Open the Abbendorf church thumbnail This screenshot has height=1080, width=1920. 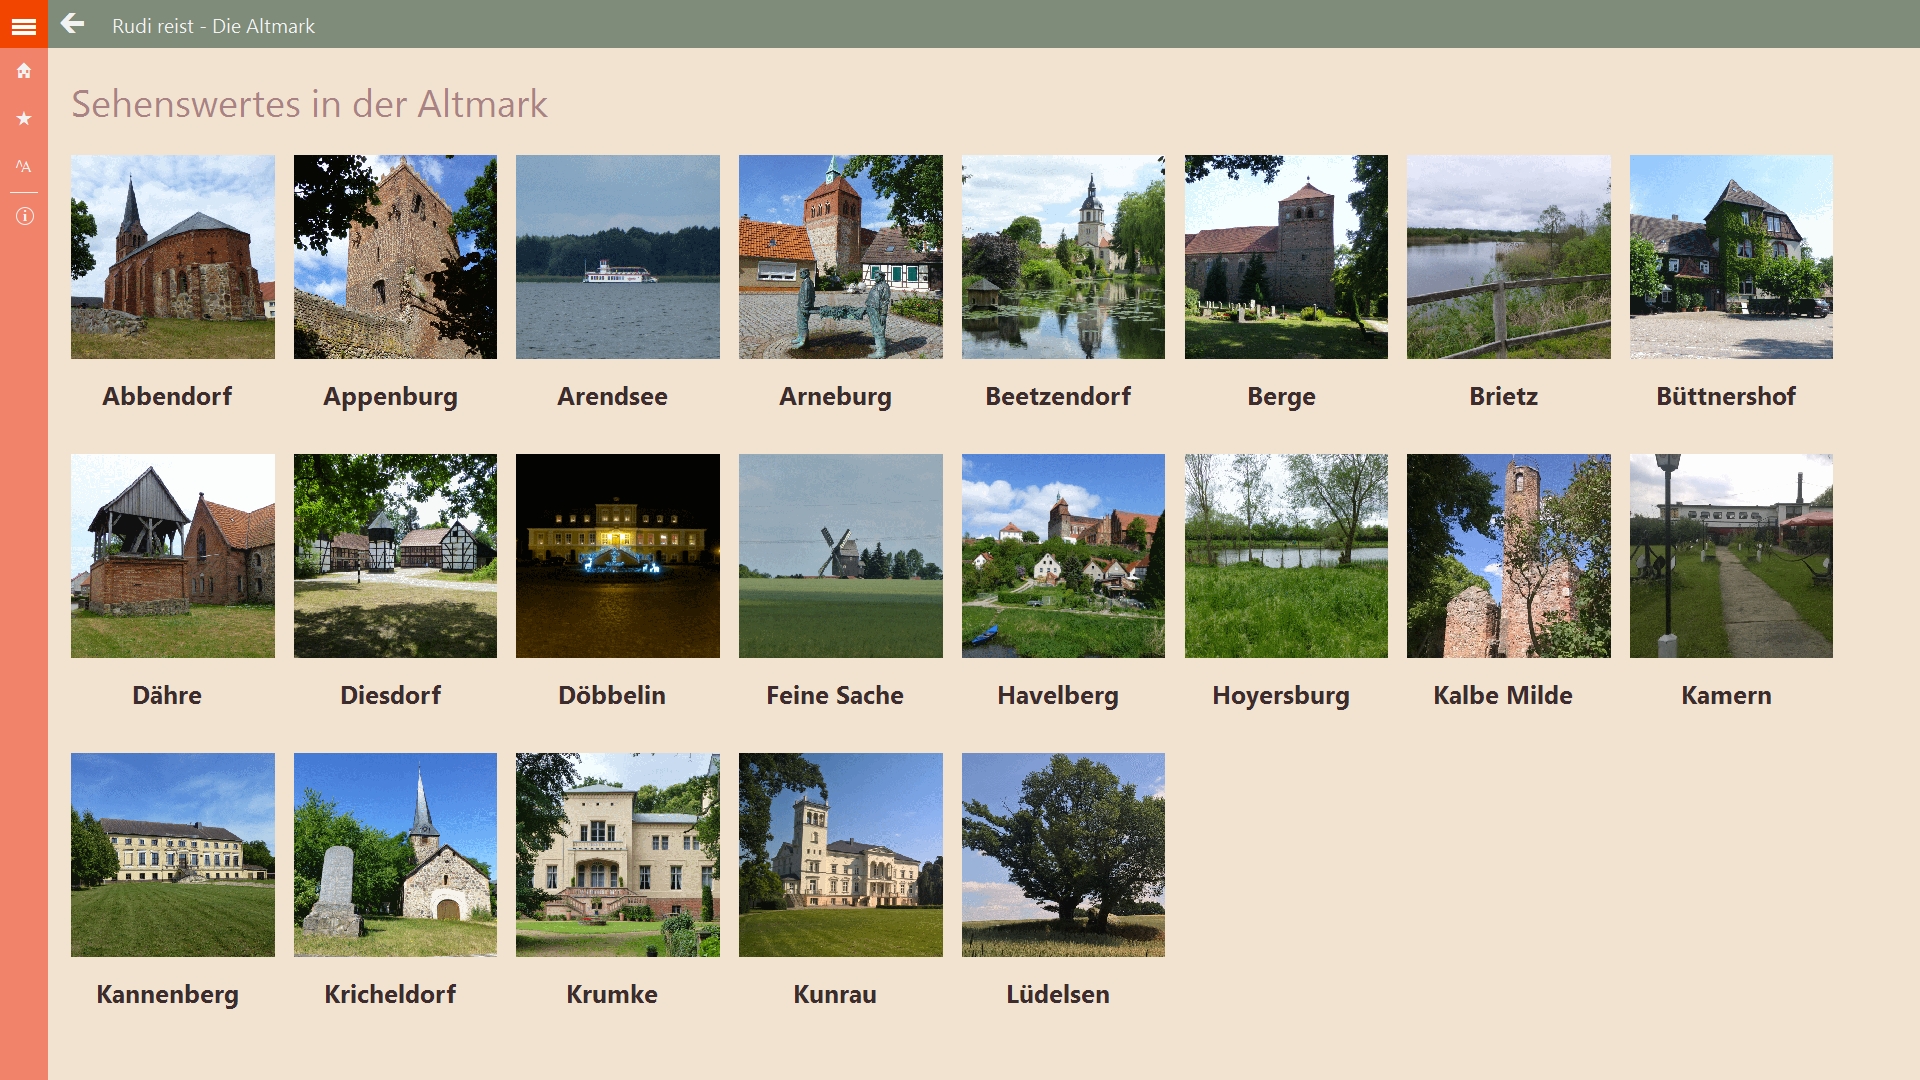pyautogui.click(x=172, y=257)
